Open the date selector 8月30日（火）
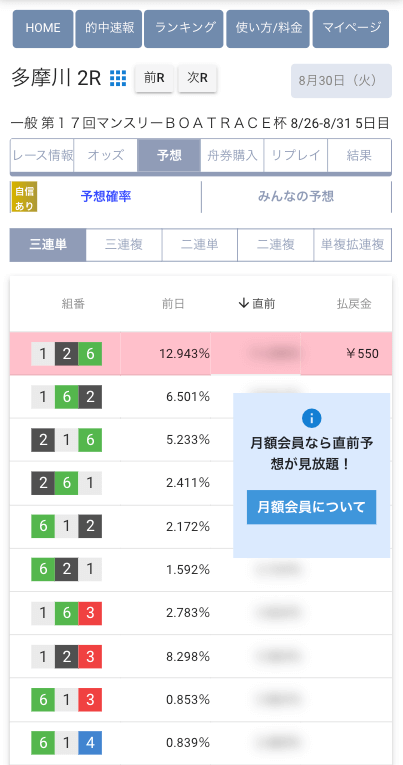The width and height of the screenshot is (403, 765). [x=341, y=81]
